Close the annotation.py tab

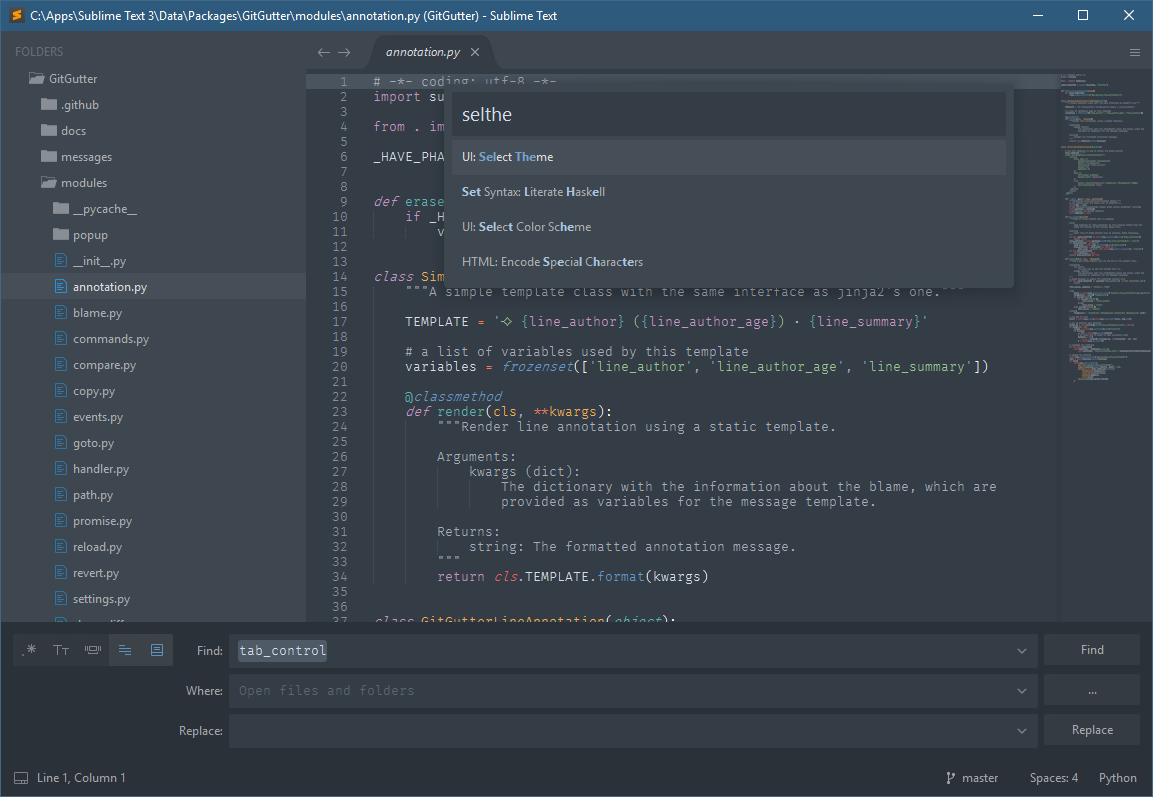point(475,52)
